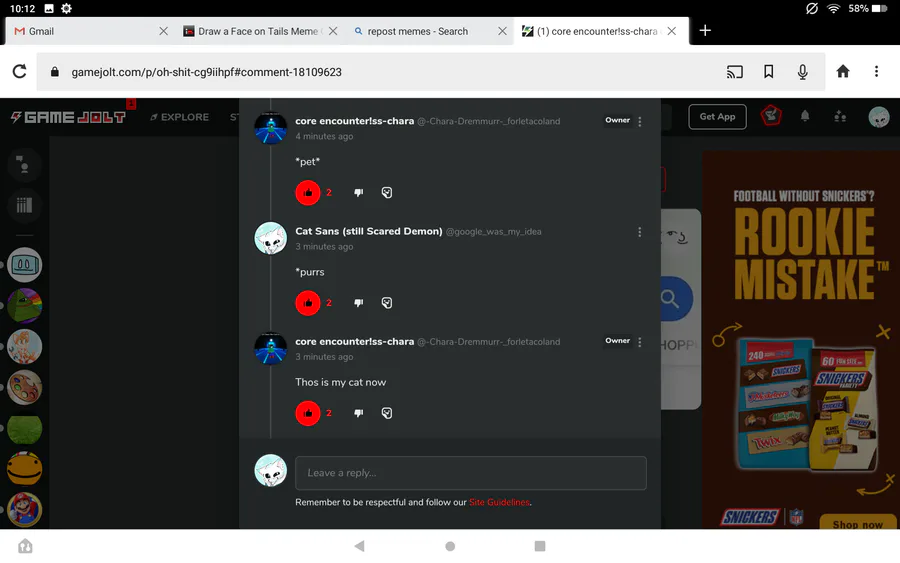Open the friends list icon in header

click(x=840, y=117)
